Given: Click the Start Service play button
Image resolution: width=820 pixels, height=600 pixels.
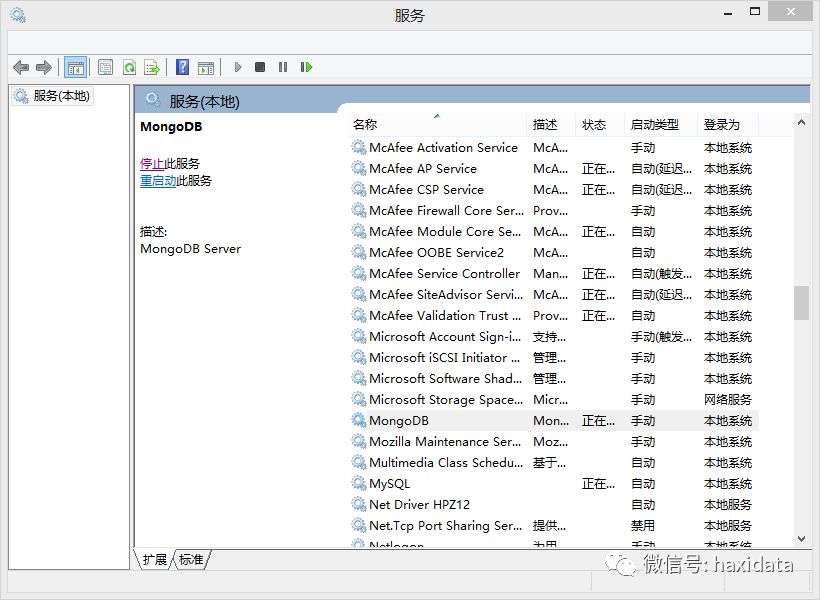Looking at the screenshot, I should [237, 67].
